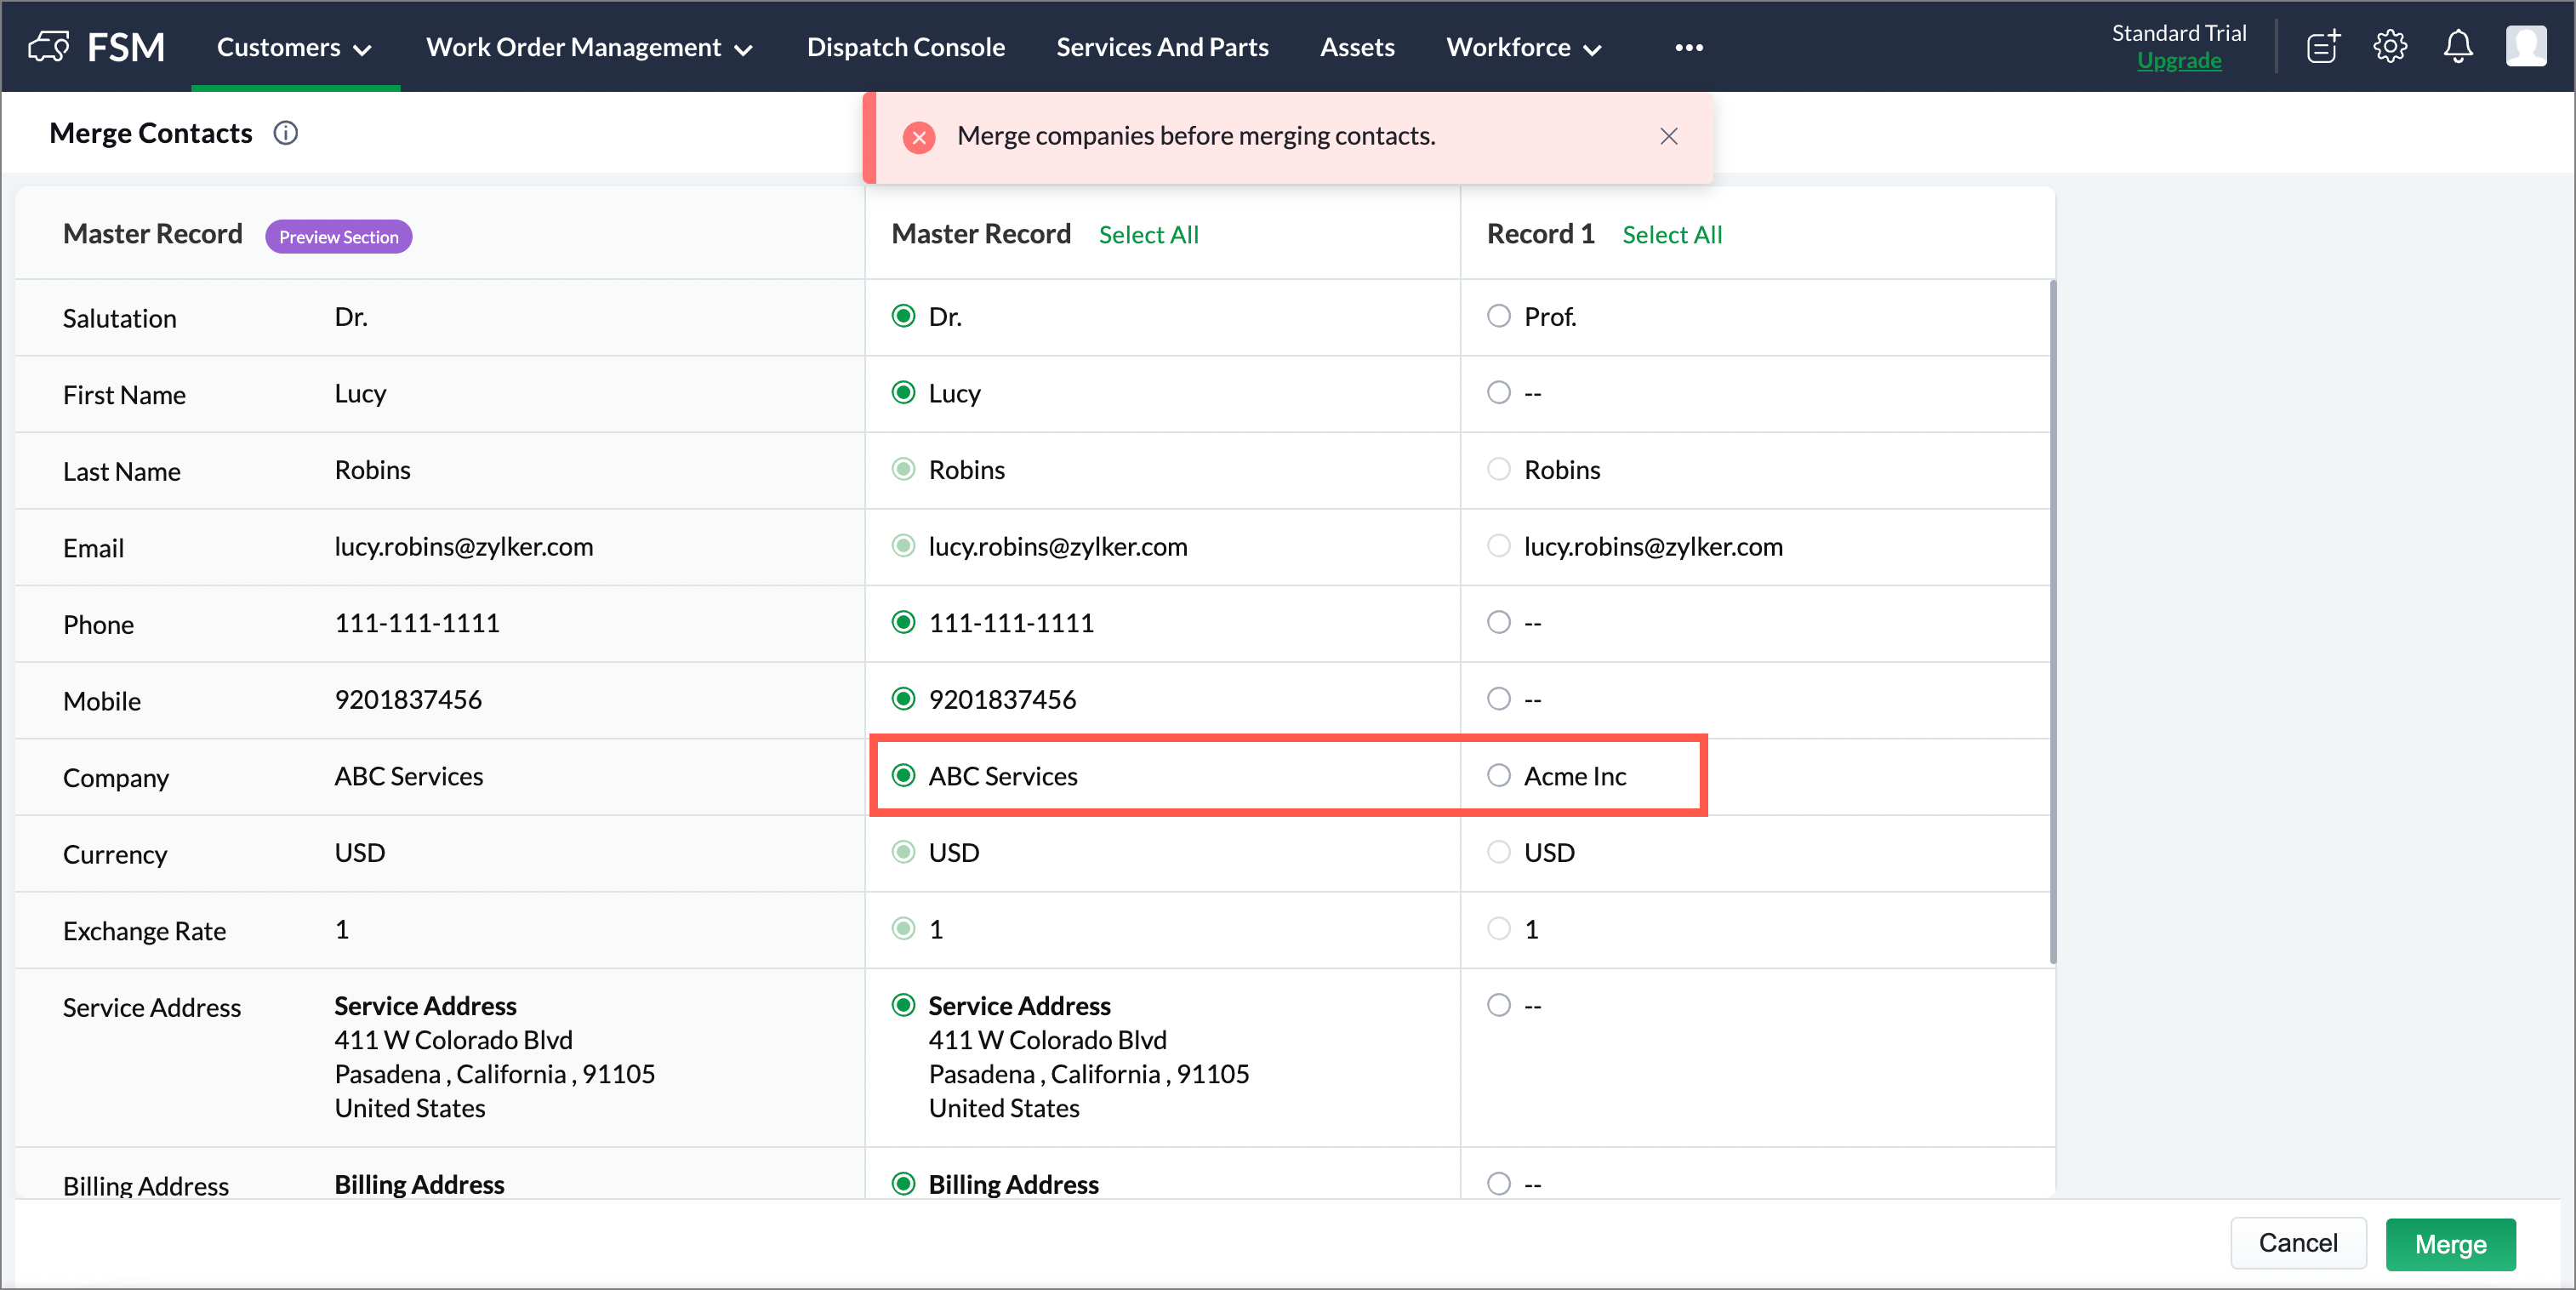Open the user profile avatar
The width and height of the screenshot is (2576, 1290).
click(x=2525, y=46)
